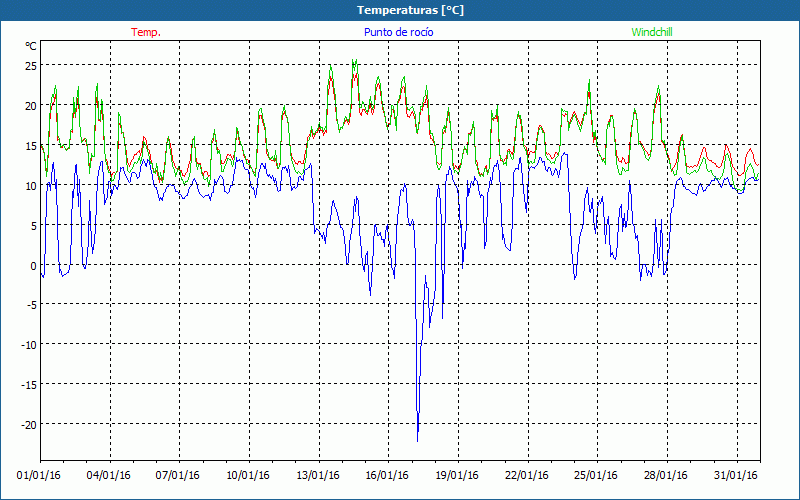The height and width of the screenshot is (500, 800).
Task: Click the '°C' axis unit label
Action: coord(31,46)
